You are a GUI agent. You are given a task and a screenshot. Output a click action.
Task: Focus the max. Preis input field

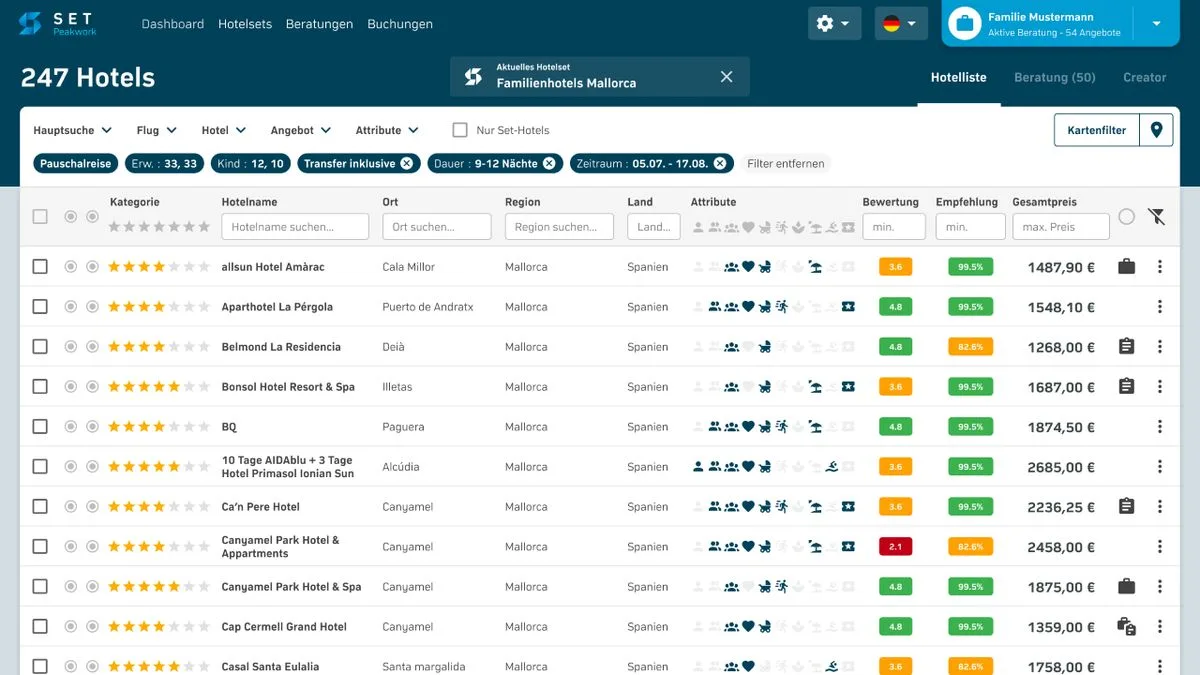coord(1061,227)
